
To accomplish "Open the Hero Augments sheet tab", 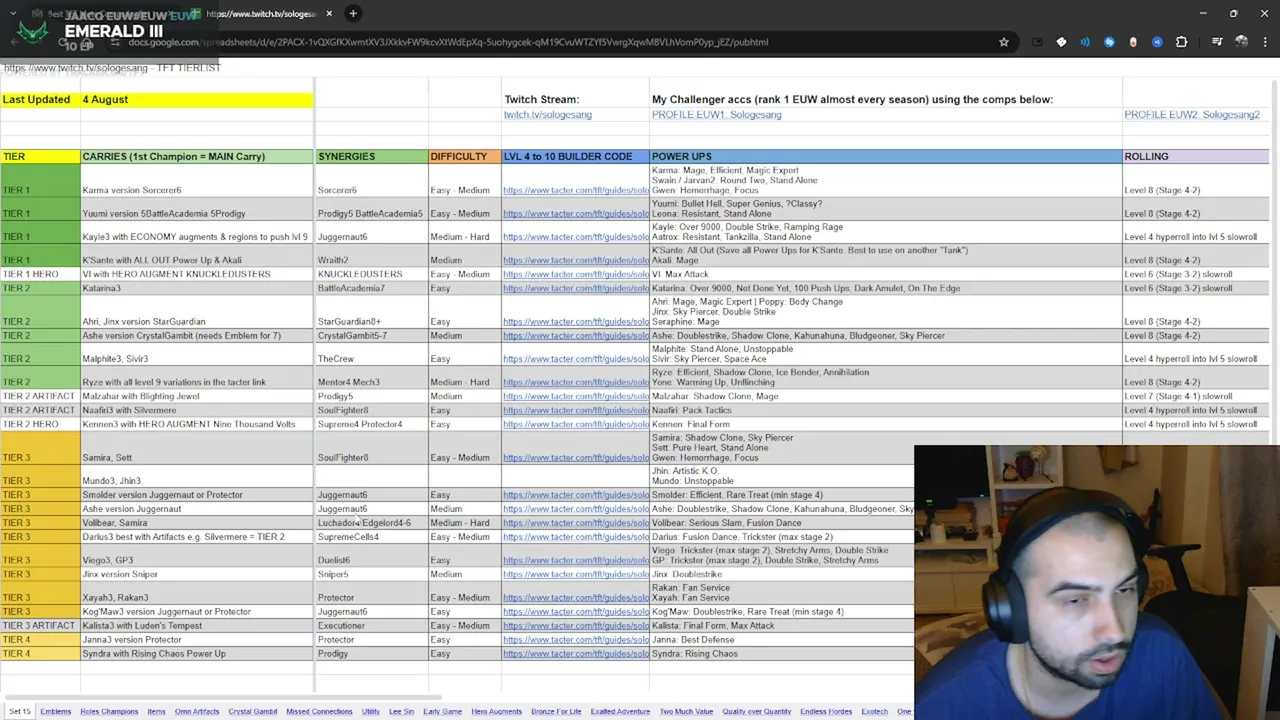I will click(x=497, y=711).
